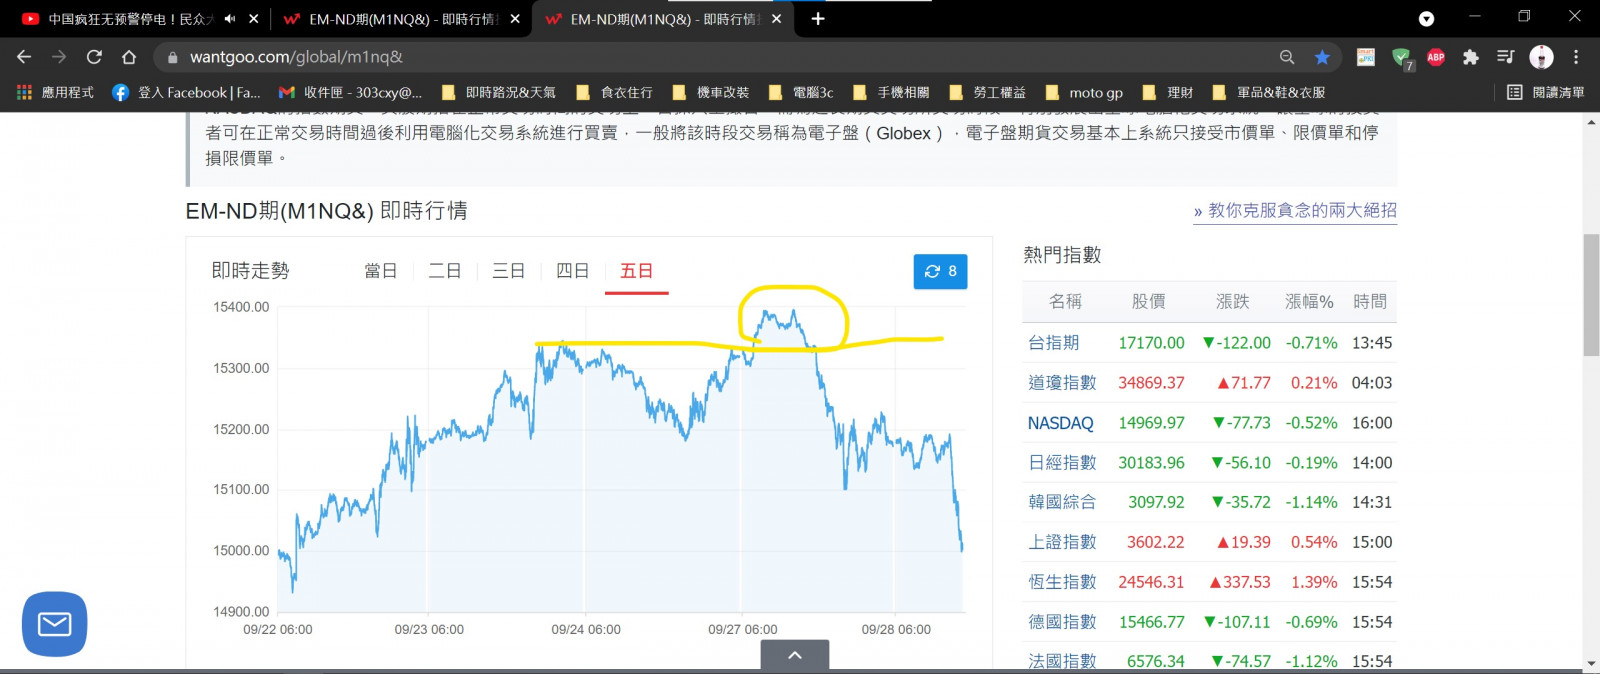1600x674 pixels.
Task: Click the 漲幅% column header
Action: coord(1309,301)
